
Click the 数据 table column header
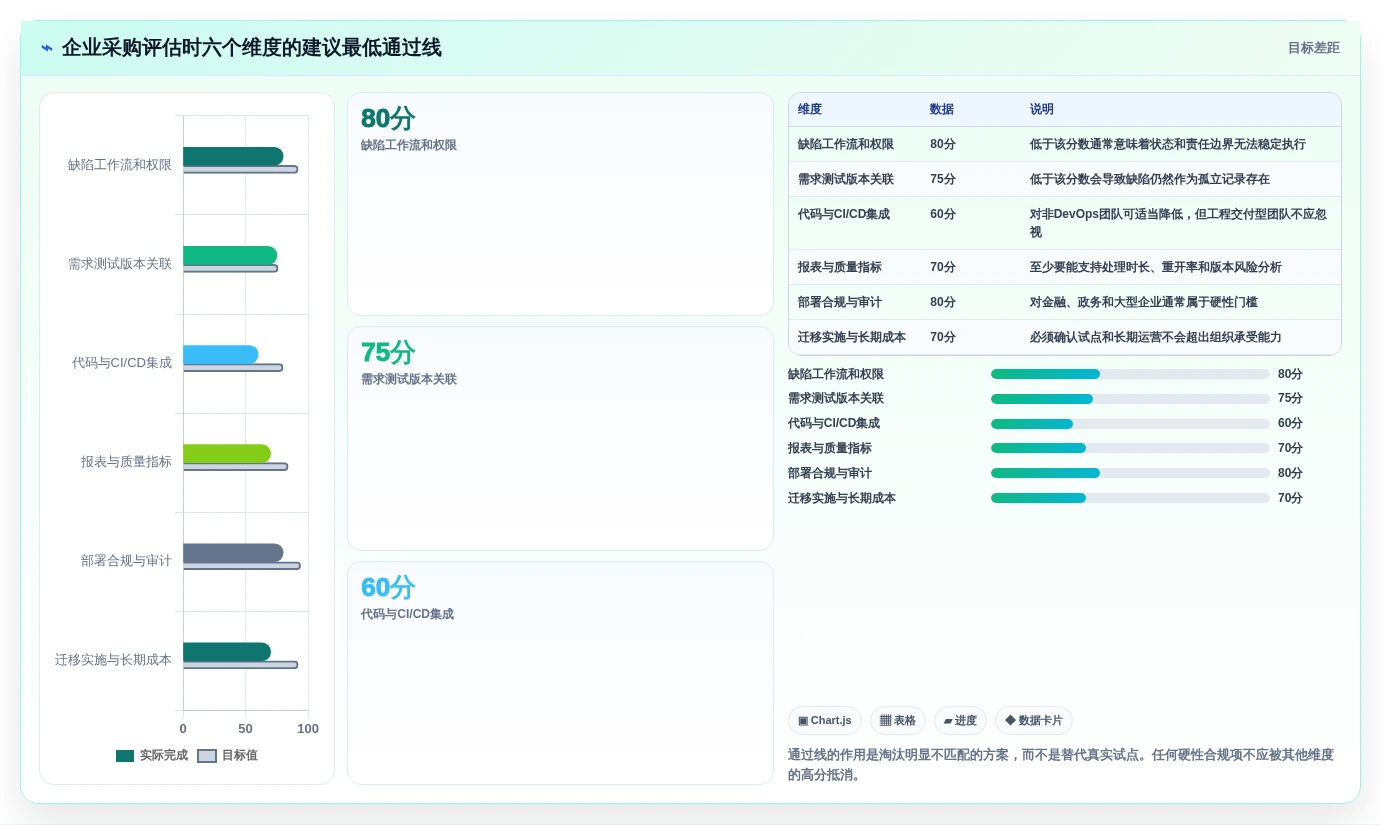coord(942,110)
